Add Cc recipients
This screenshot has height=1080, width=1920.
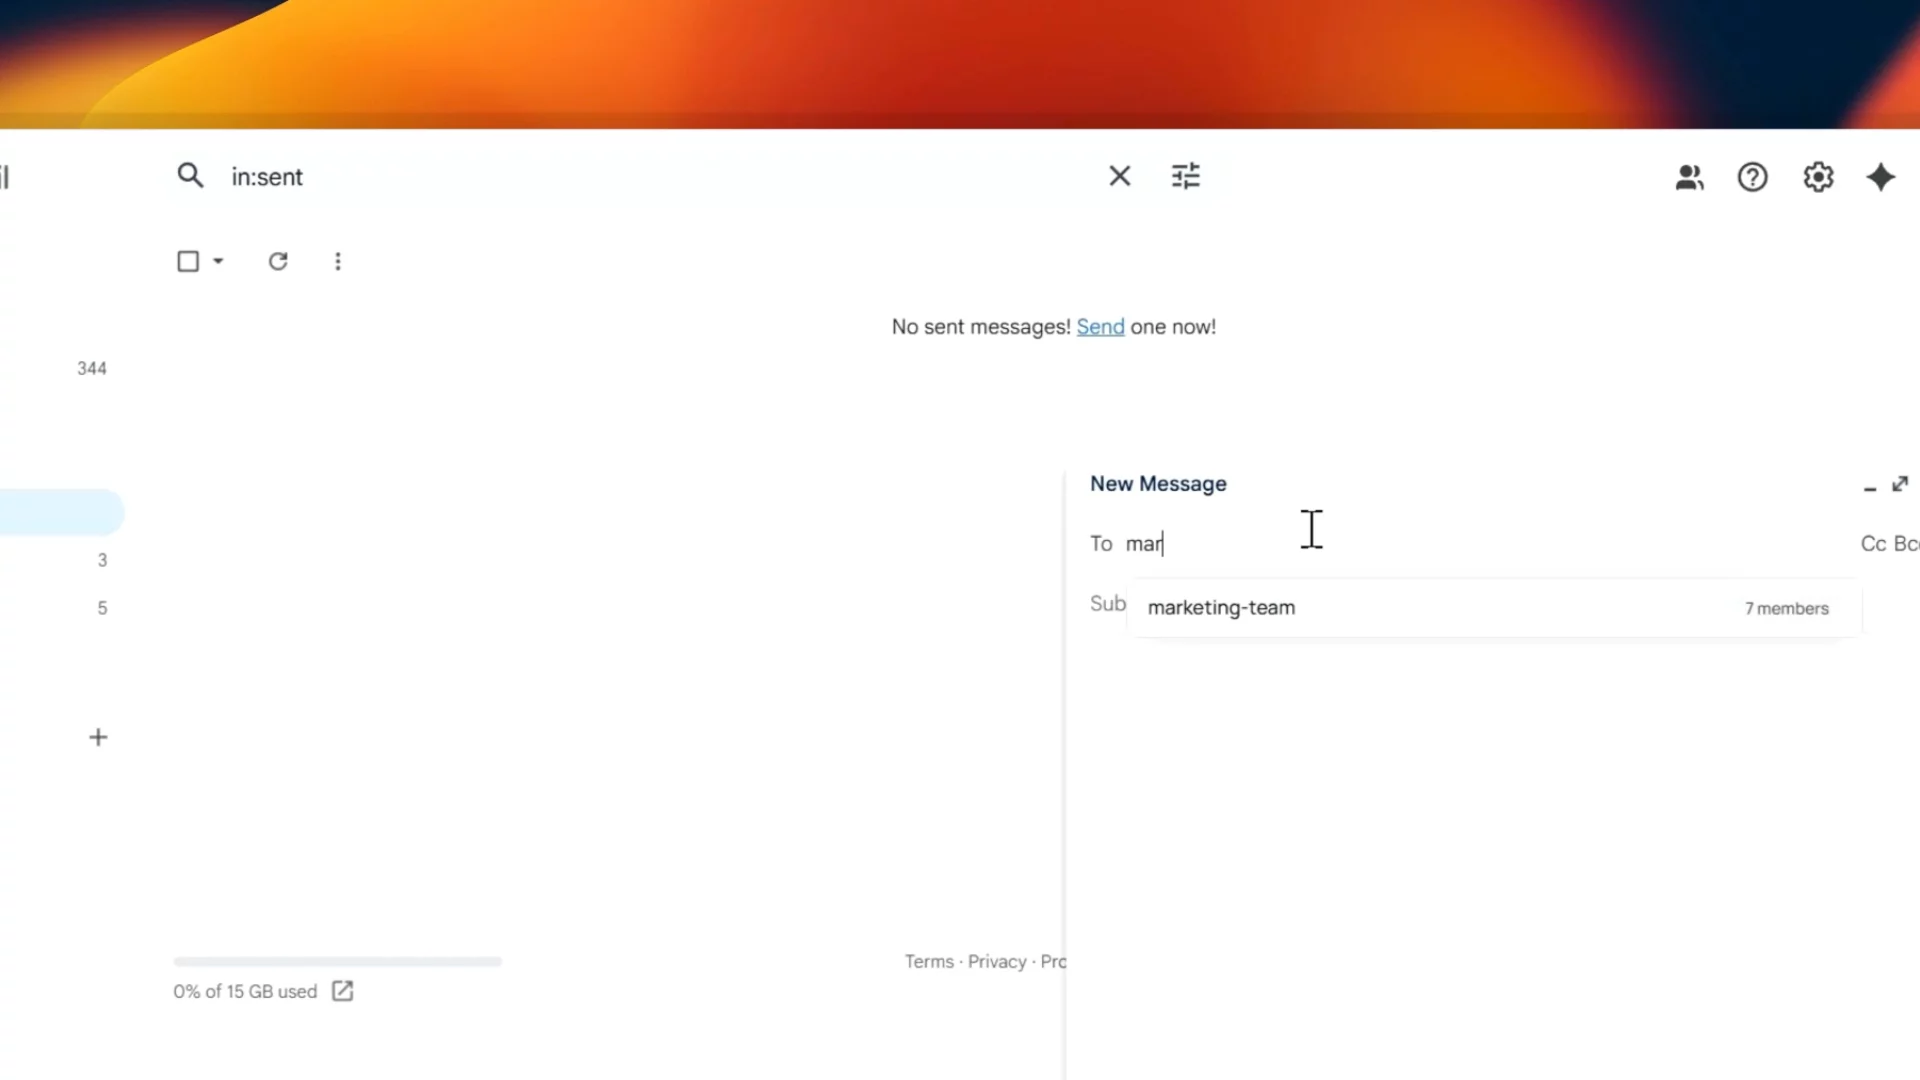tap(1873, 544)
